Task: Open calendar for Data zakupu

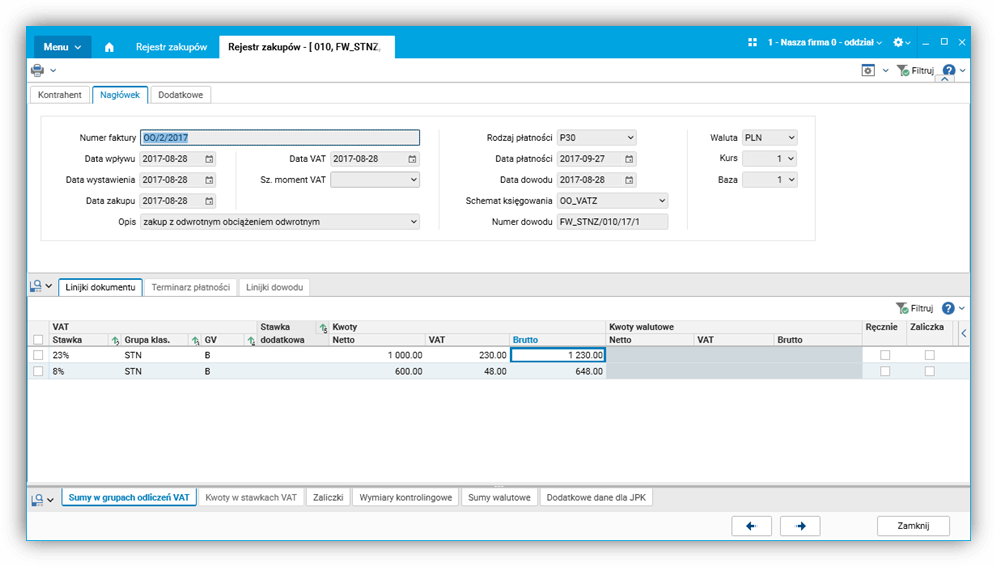Action: [x=209, y=201]
